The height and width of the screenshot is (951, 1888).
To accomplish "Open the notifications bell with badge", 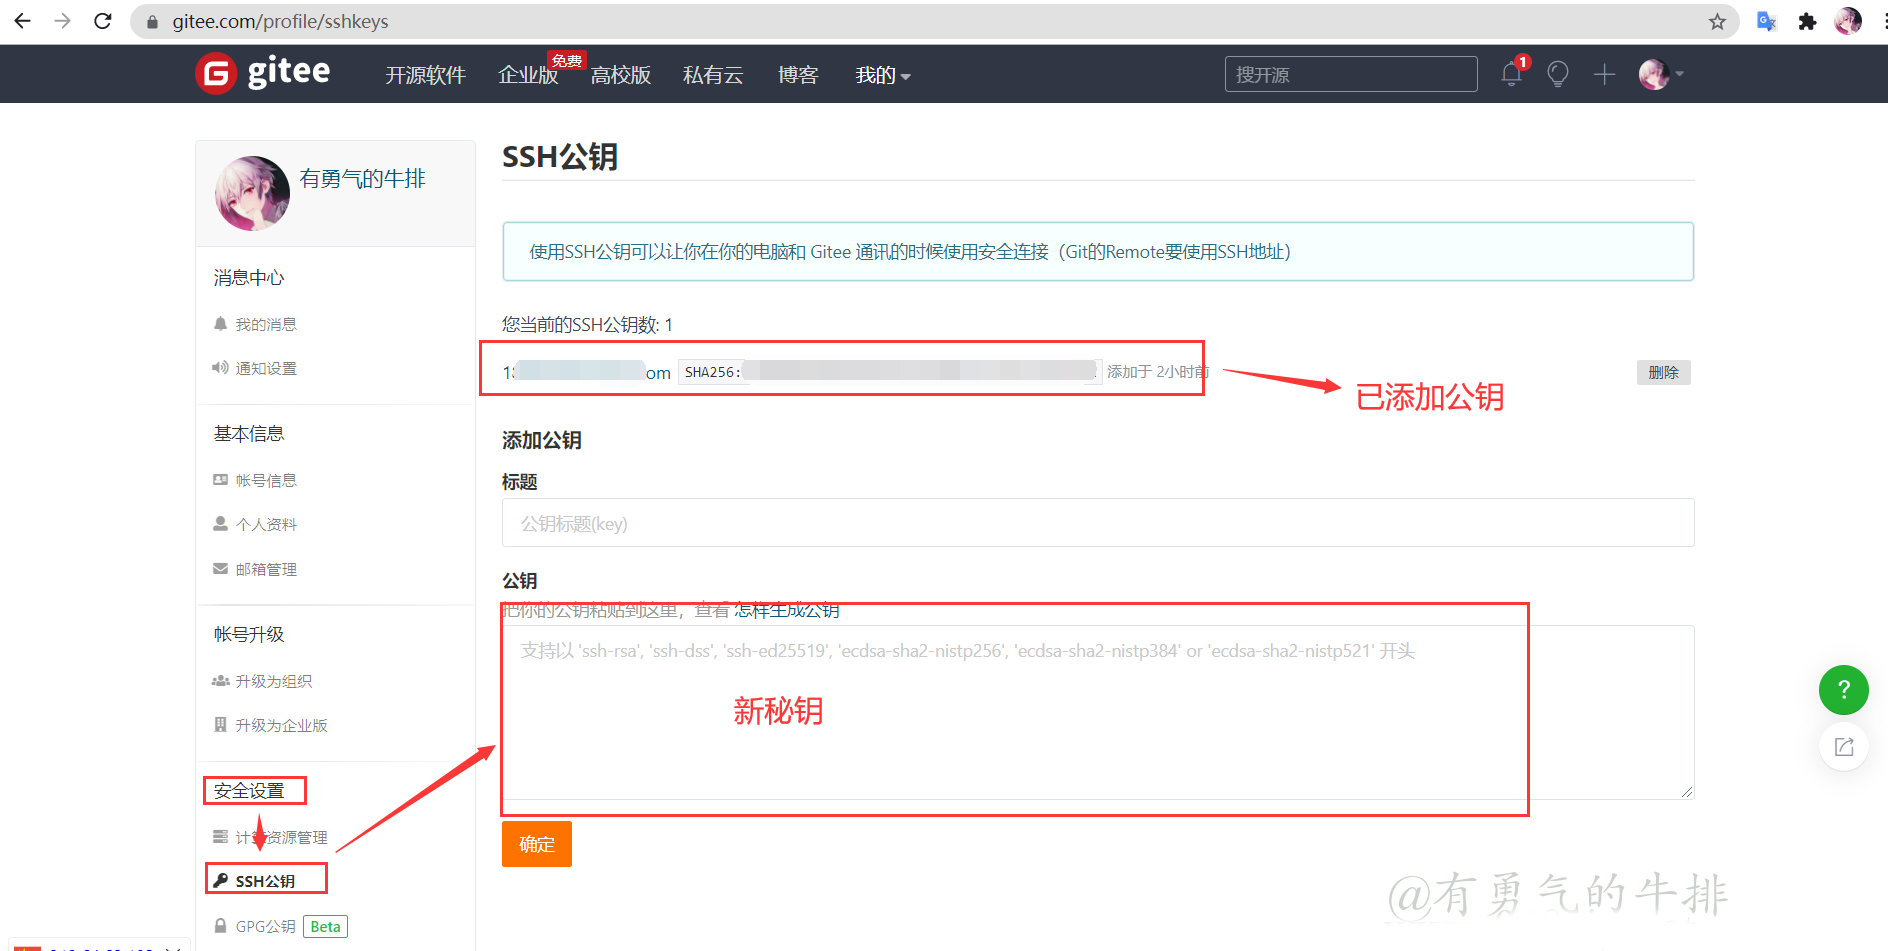I will pos(1511,73).
